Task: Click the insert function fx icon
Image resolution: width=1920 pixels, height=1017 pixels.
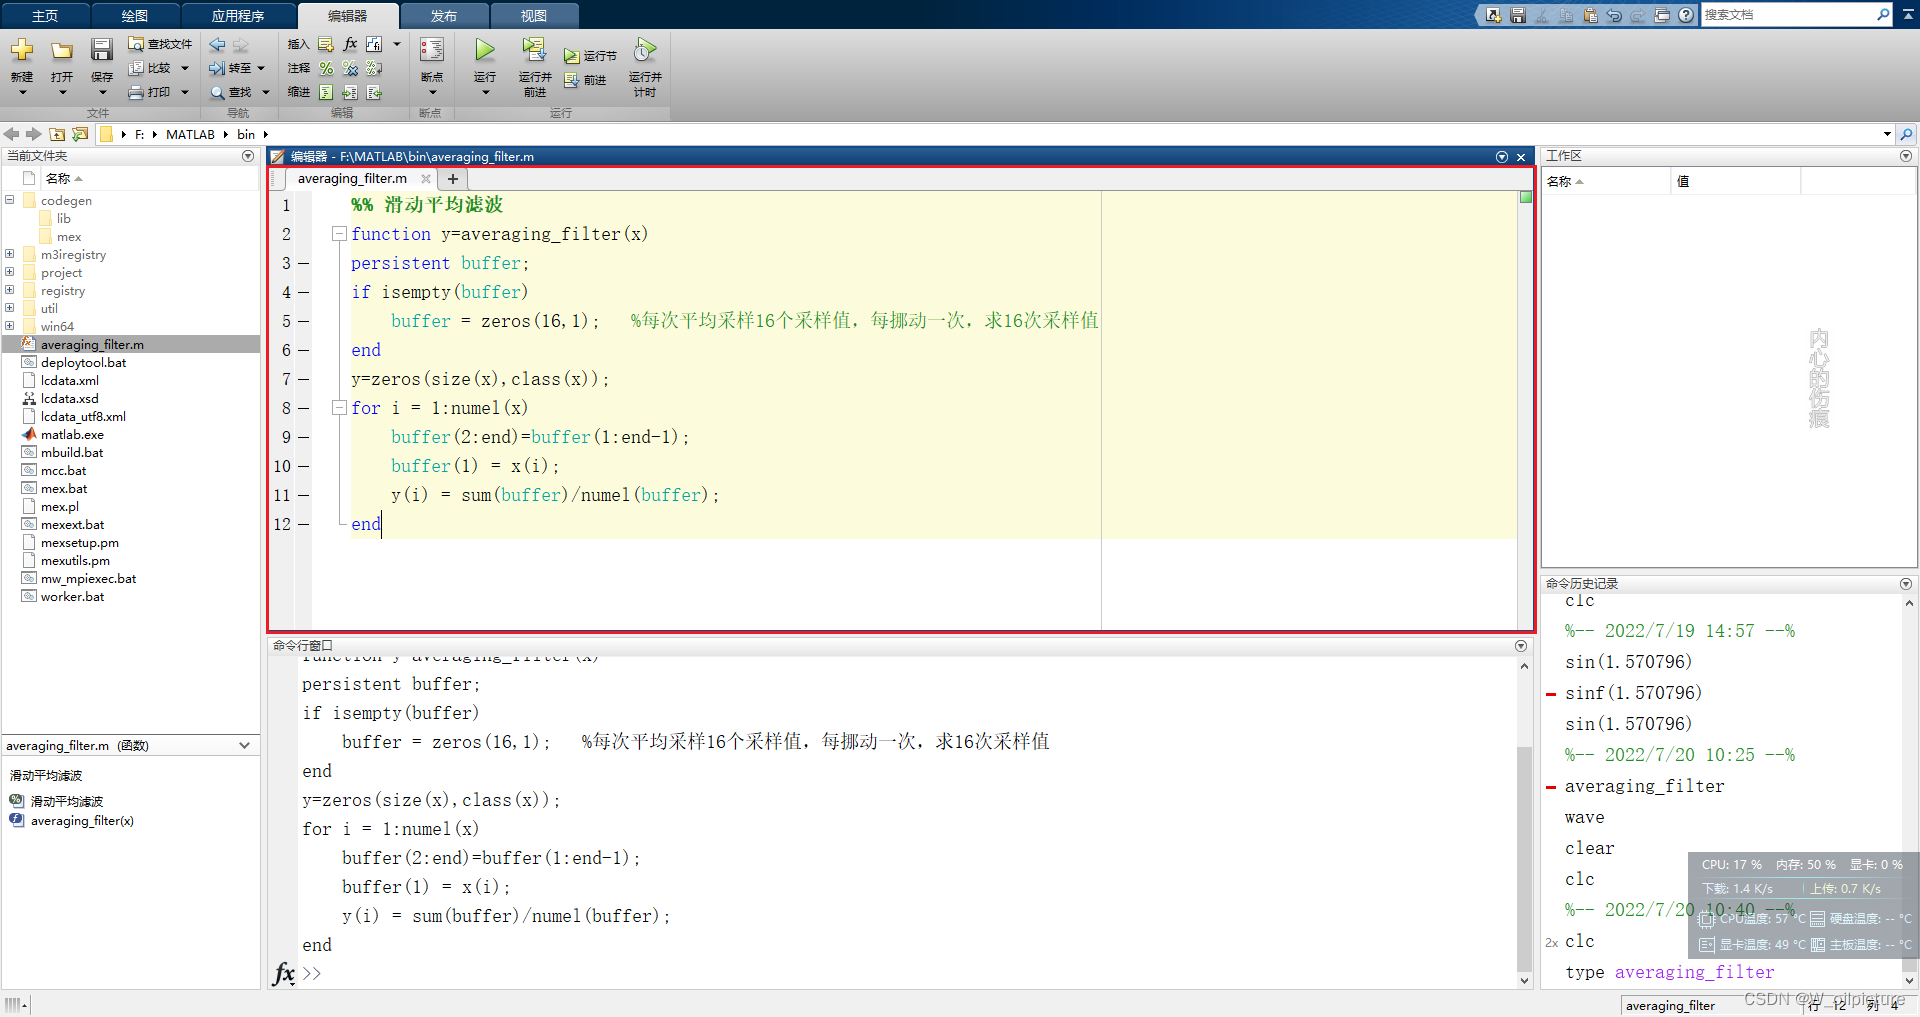Action: click(350, 44)
